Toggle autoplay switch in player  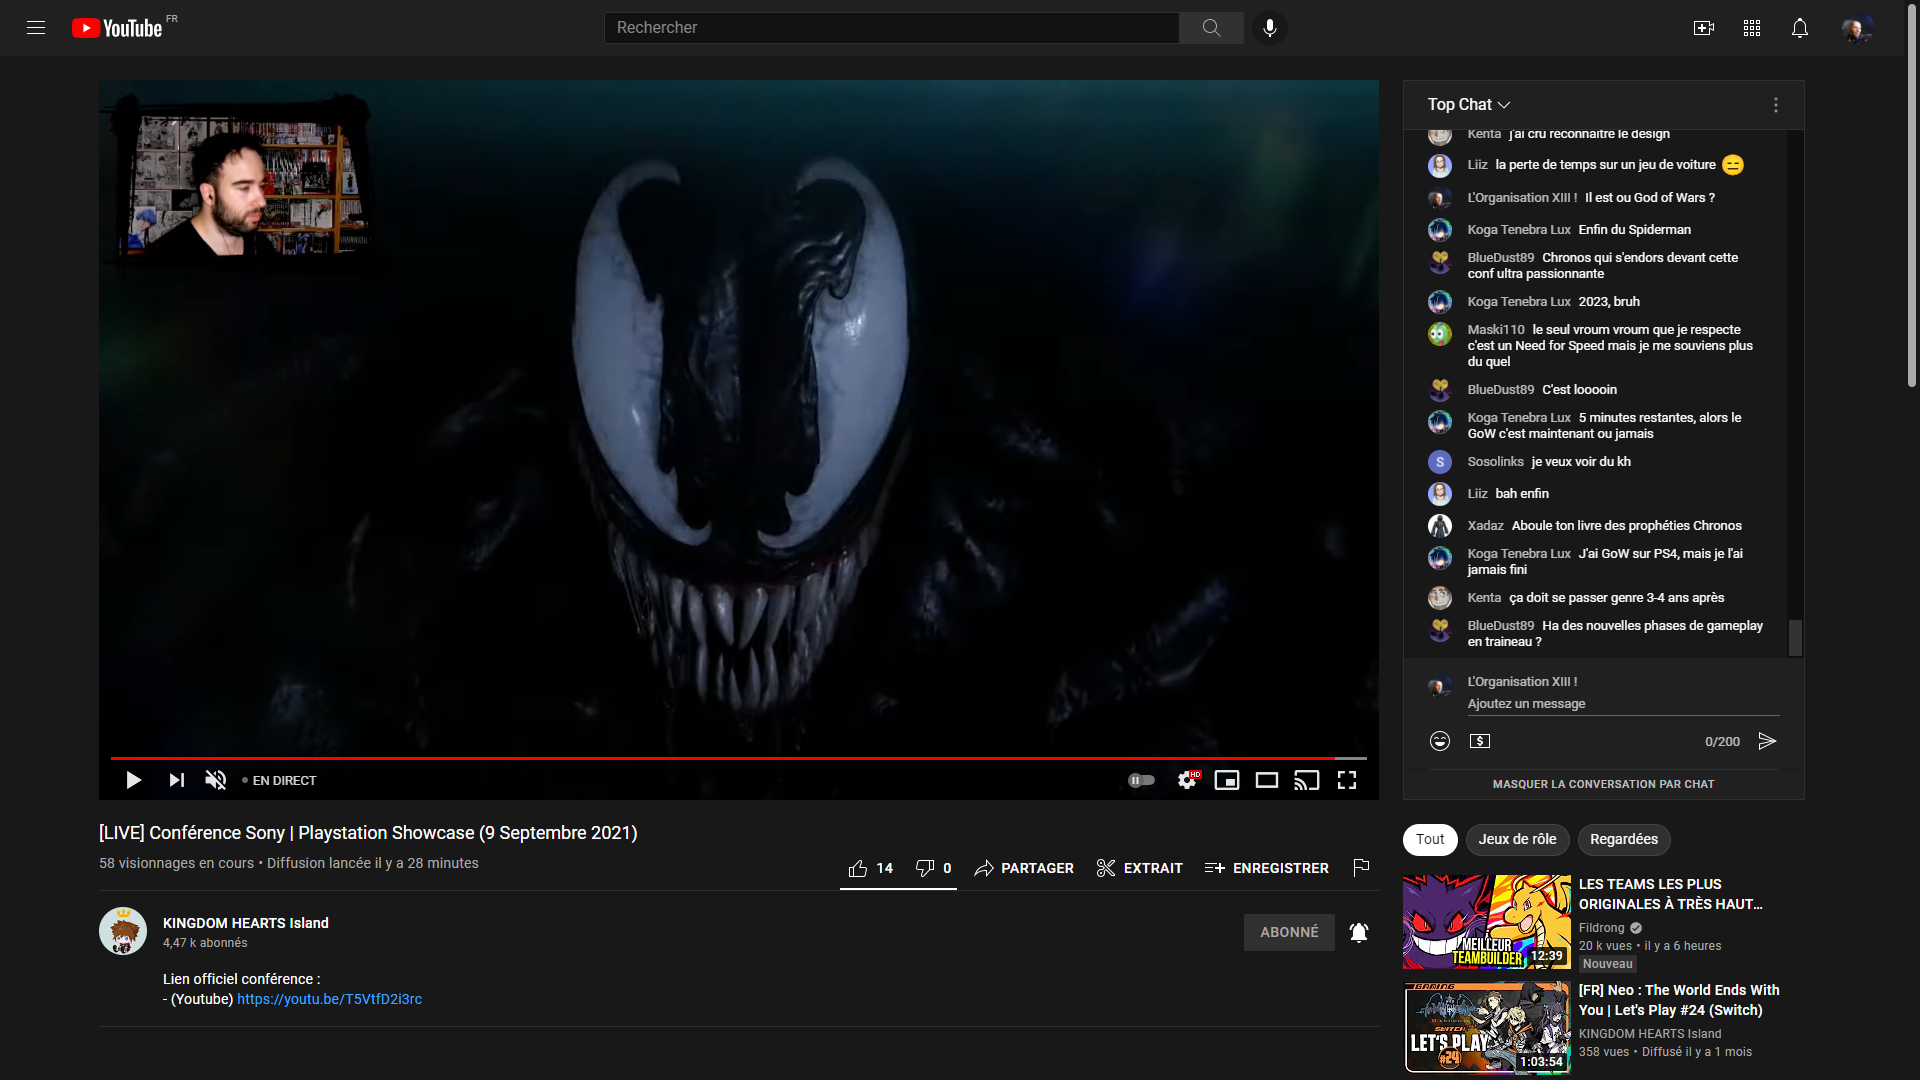[x=1141, y=780]
